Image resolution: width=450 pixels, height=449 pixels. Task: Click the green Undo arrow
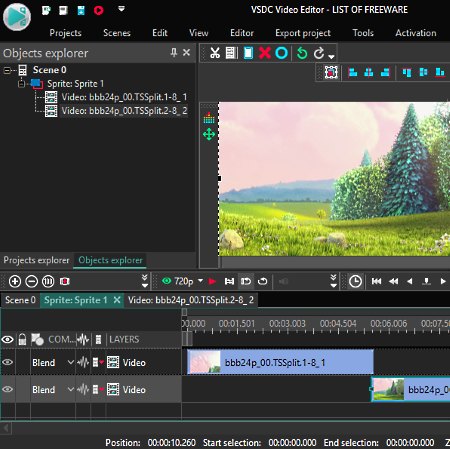pos(302,53)
